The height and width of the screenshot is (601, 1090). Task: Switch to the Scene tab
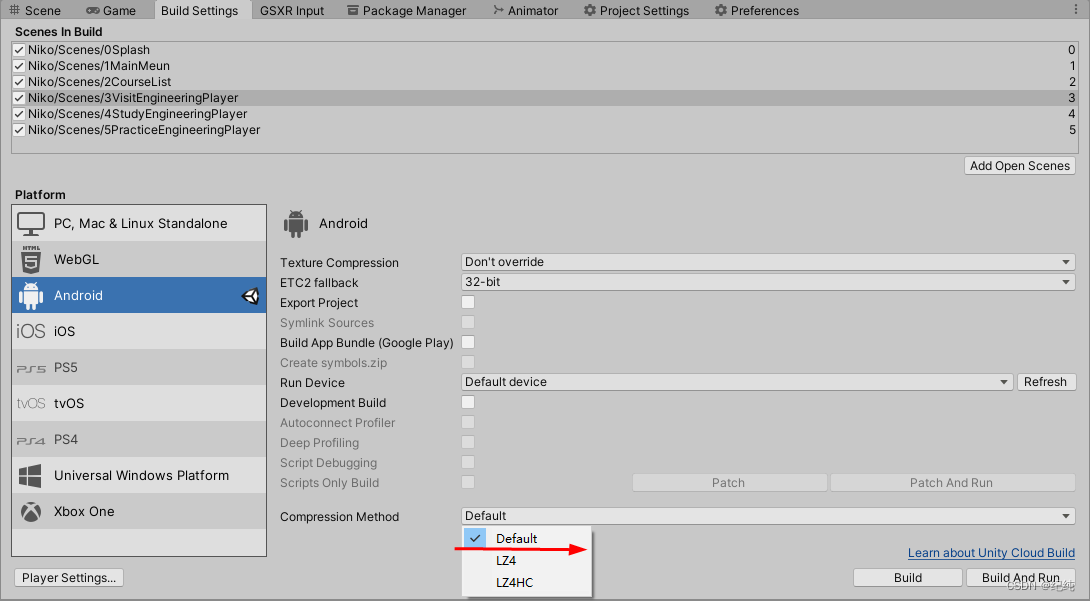point(35,10)
